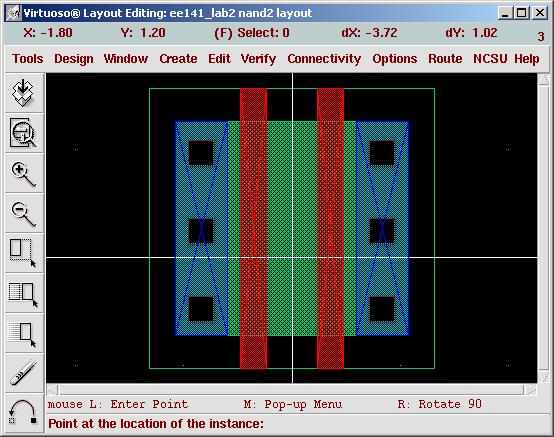Select the Zoom In magnifier tool
Image resolution: width=554 pixels, height=437 pixels.
pos(23,173)
